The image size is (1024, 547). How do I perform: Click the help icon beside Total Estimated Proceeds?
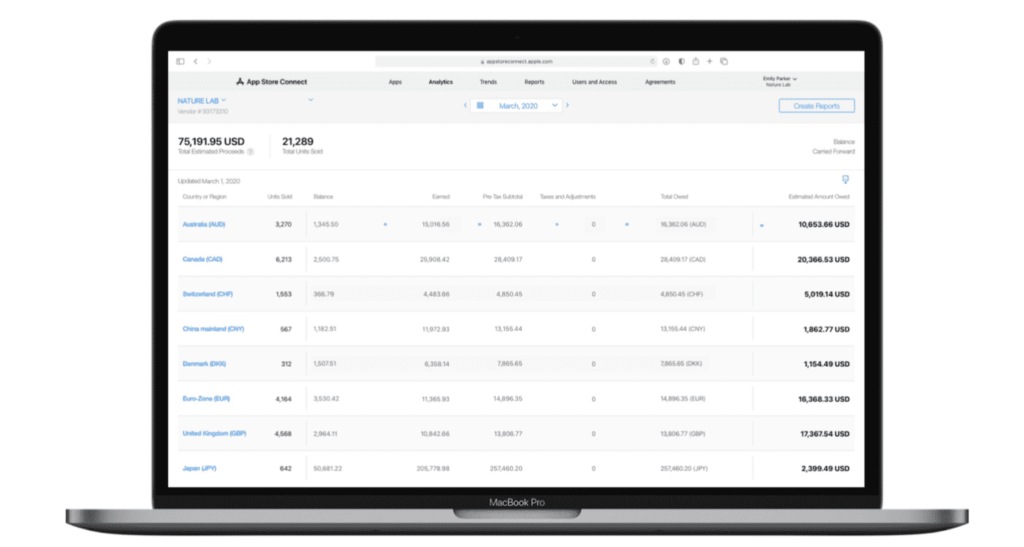click(x=250, y=151)
